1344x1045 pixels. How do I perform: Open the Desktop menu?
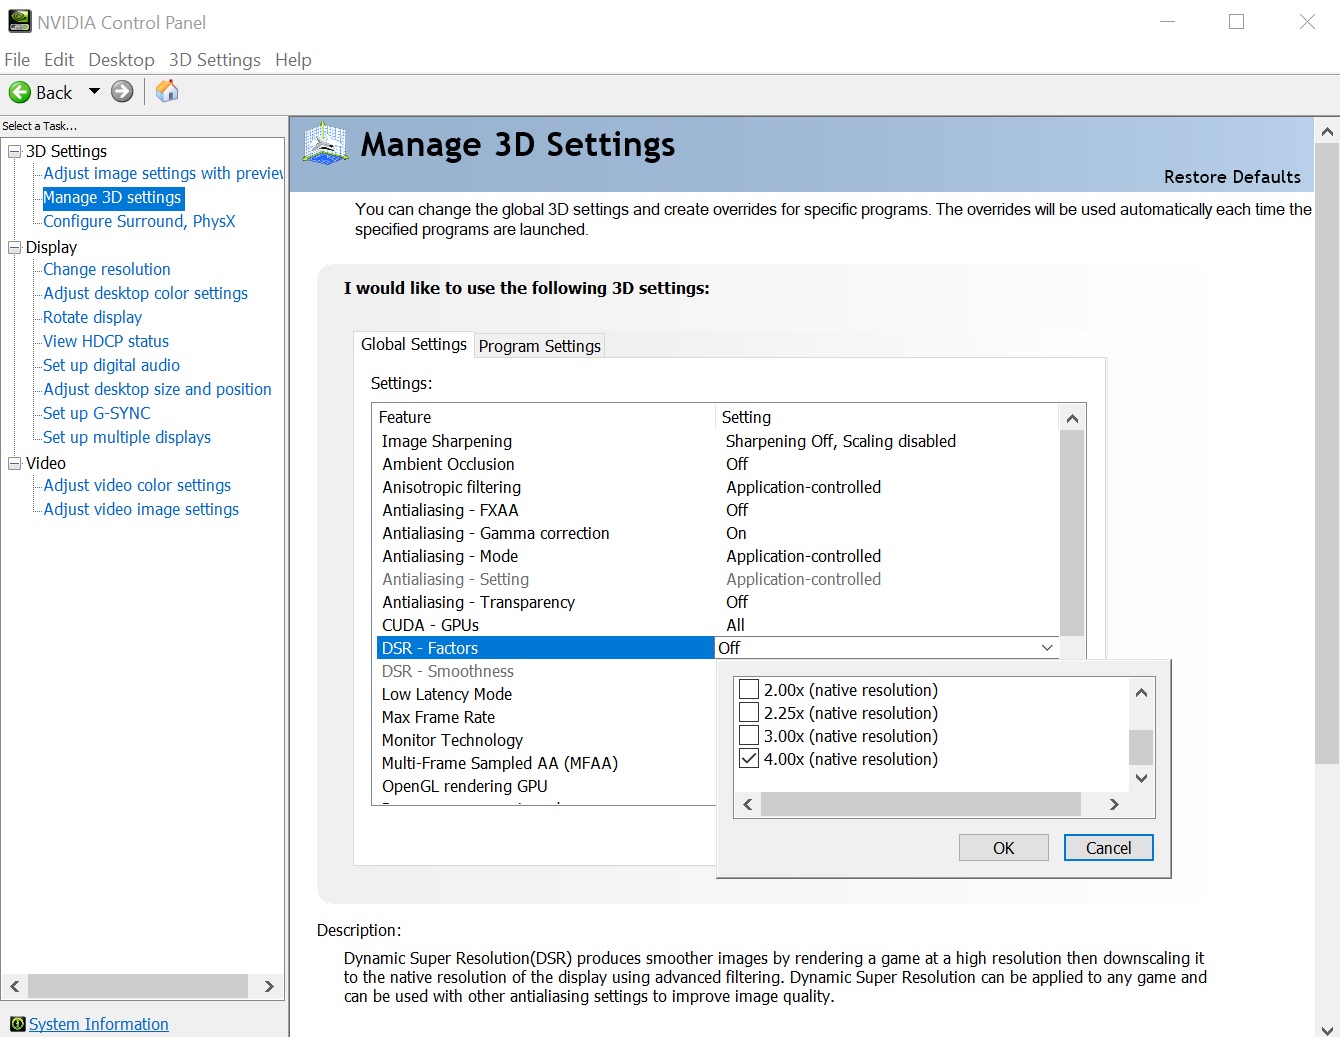pyautogui.click(x=121, y=60)
